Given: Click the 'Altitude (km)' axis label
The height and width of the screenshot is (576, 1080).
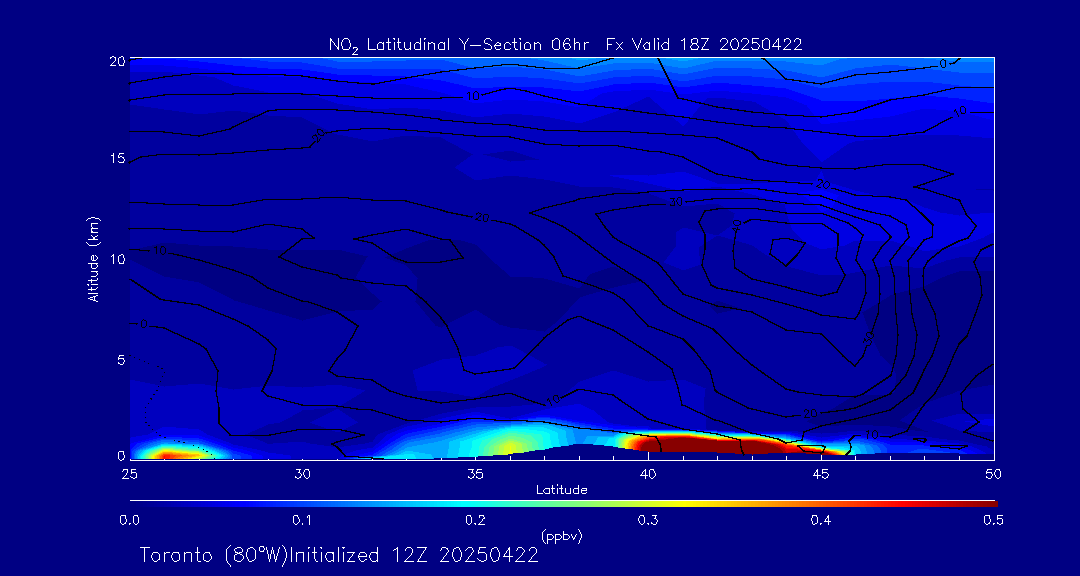Looking at the screenshot, I should coord(94,258).
